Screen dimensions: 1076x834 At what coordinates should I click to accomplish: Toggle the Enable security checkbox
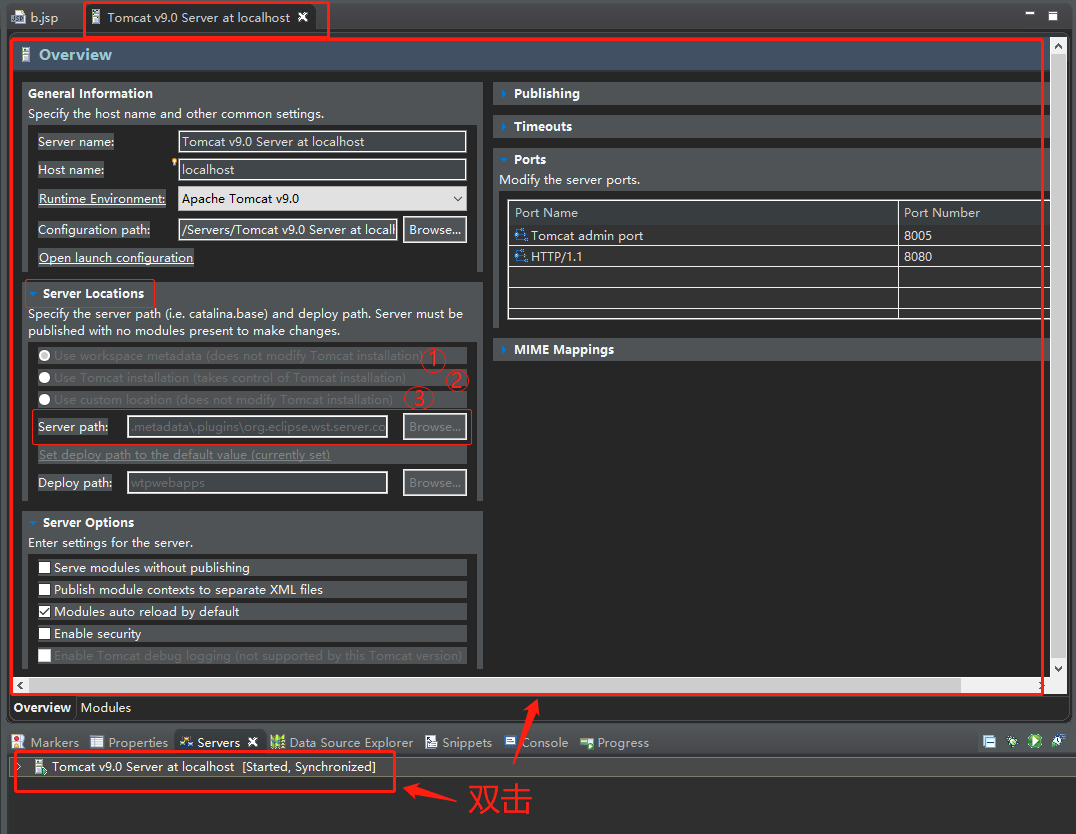coord(45,634)
